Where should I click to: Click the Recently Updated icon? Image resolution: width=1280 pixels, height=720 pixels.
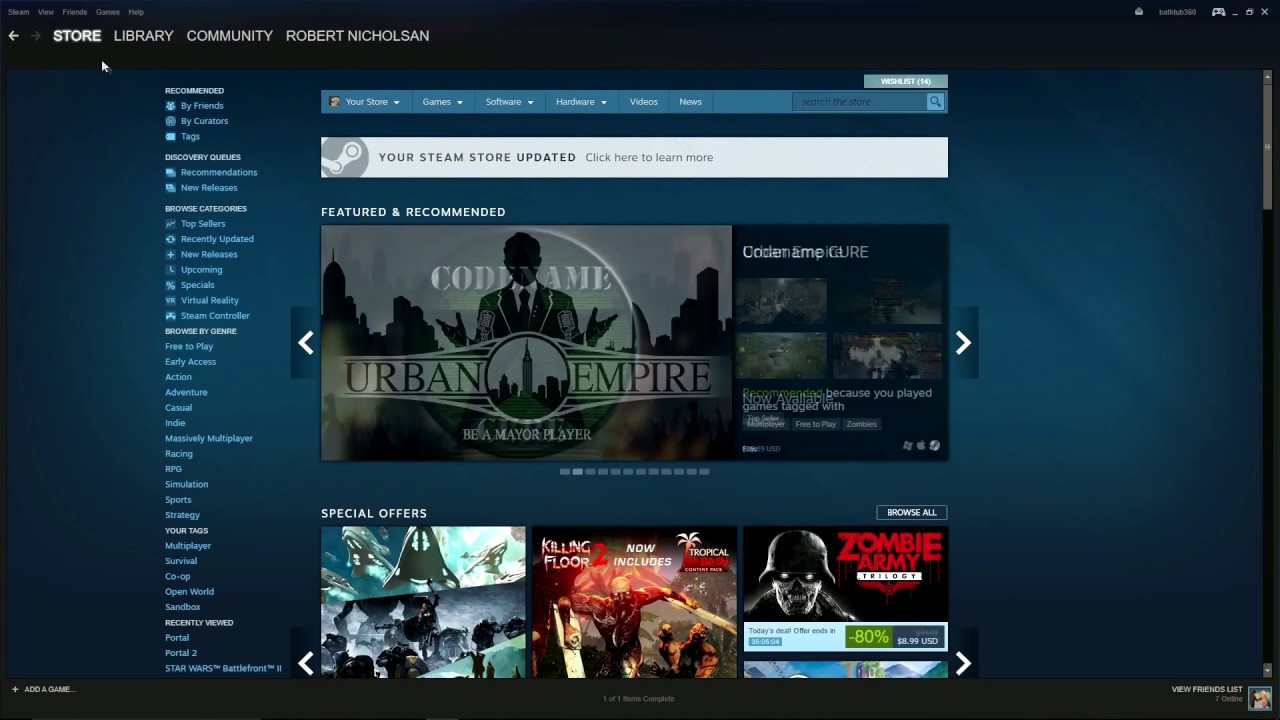coord(170,239)
